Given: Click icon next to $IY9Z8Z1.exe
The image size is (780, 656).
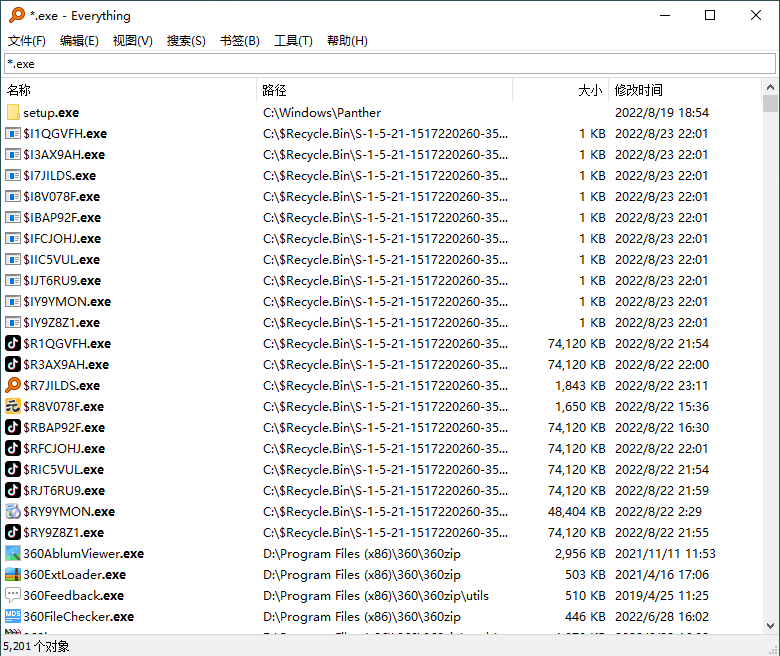Looking at the screenshot, I should coord(13,322).
